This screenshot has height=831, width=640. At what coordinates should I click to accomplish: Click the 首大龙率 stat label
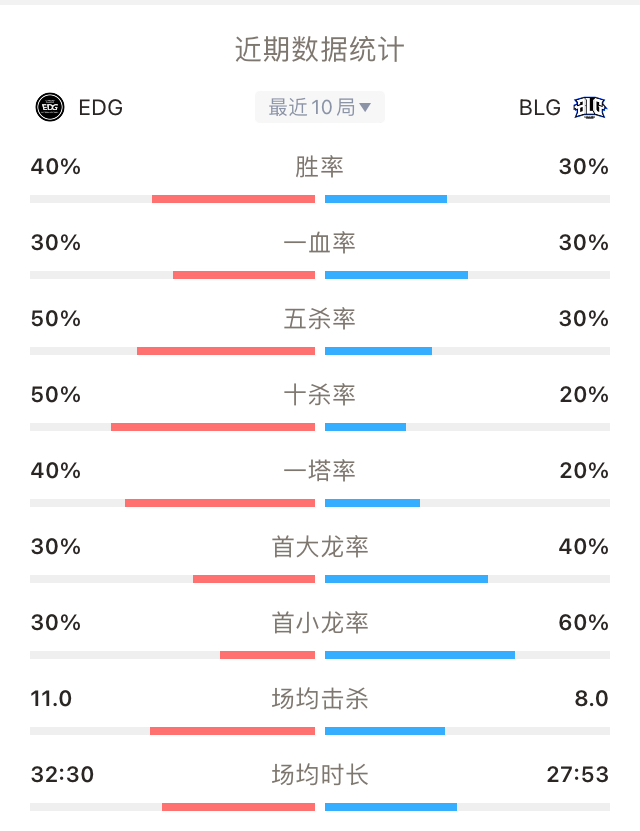point(319,546)
